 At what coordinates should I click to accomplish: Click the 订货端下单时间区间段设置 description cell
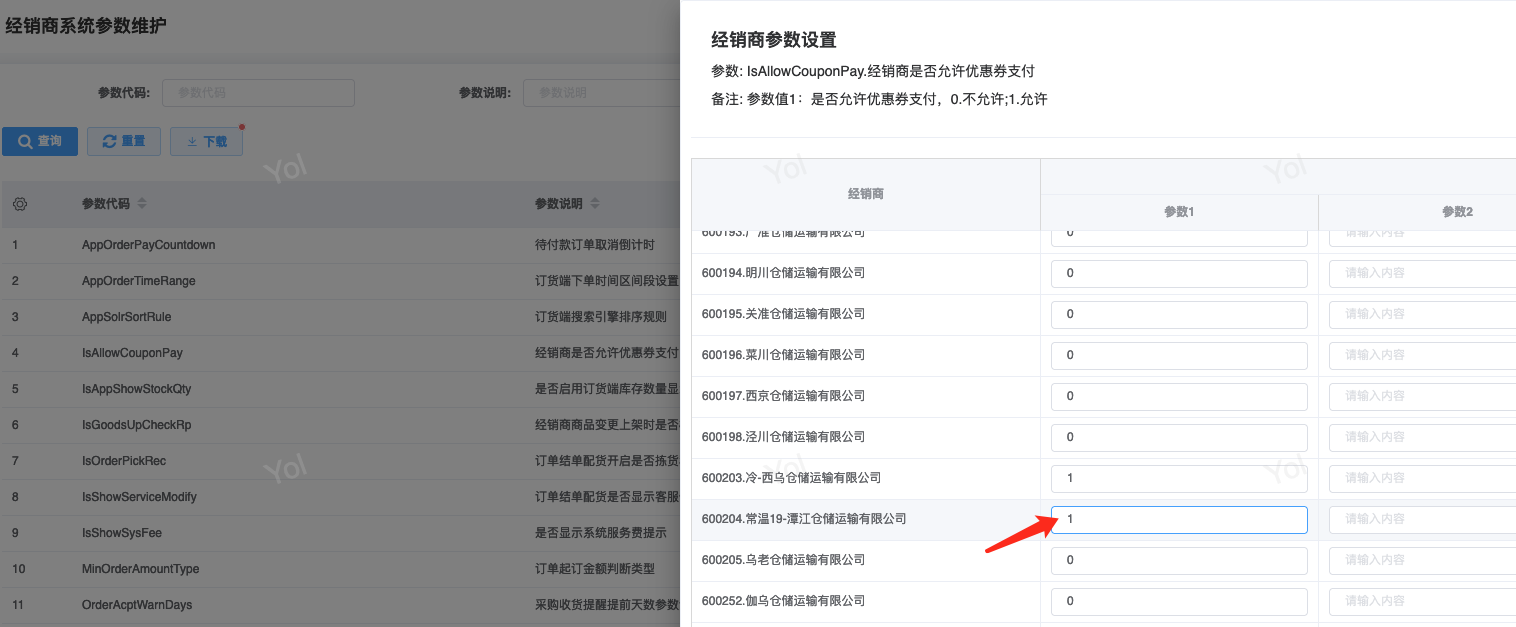(x=607, y=281)
